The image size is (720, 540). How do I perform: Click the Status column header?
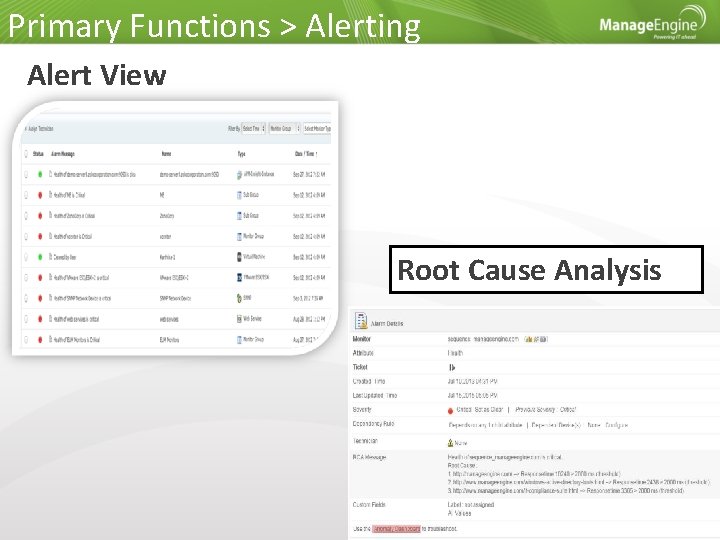pos(38,154)
